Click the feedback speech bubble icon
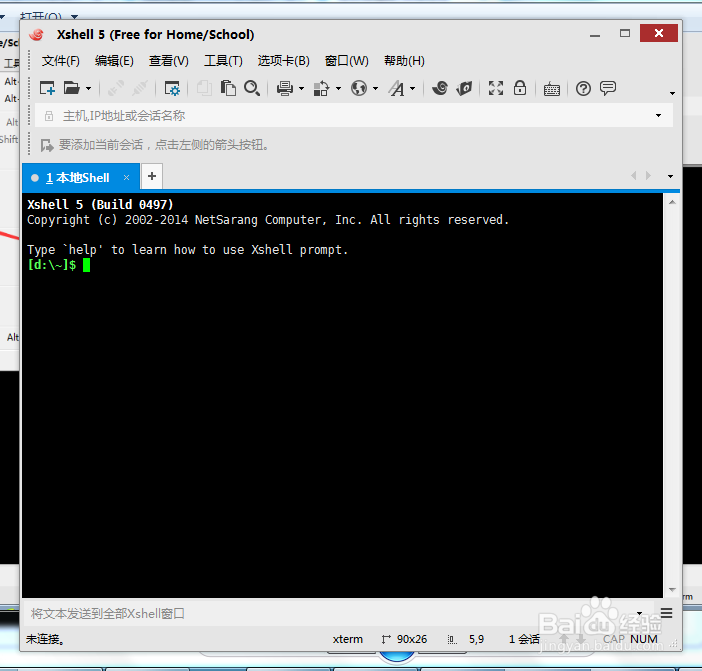 608,88
